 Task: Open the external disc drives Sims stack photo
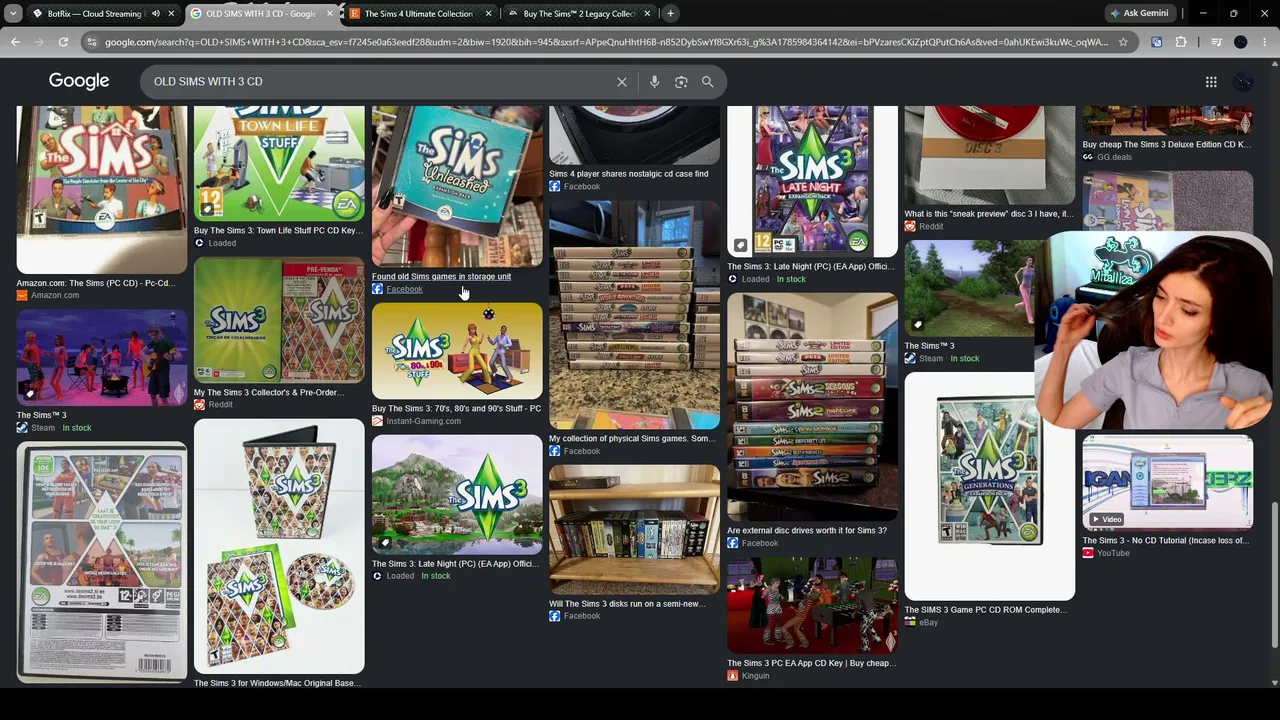812,406
